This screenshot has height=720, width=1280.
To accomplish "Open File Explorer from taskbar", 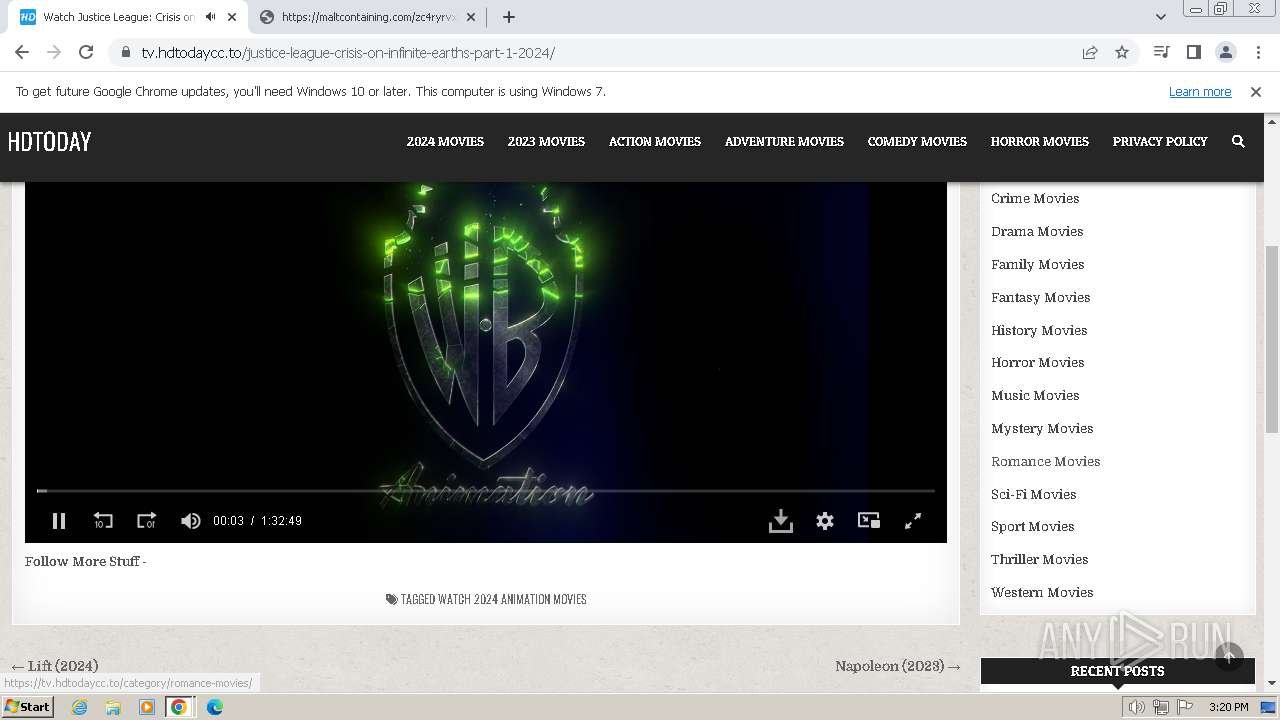I will (x=113, y=707).
